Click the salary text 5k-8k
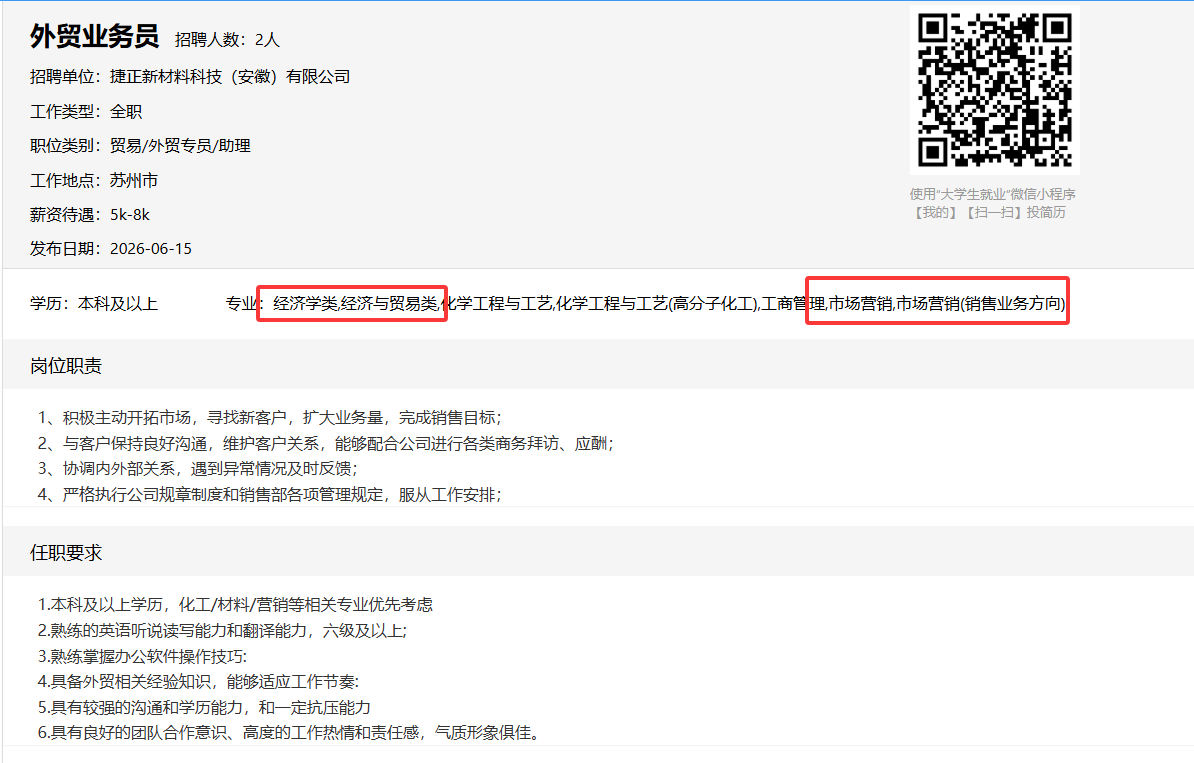The height and width of the screenshot is (763, 1194). [129, 215]
